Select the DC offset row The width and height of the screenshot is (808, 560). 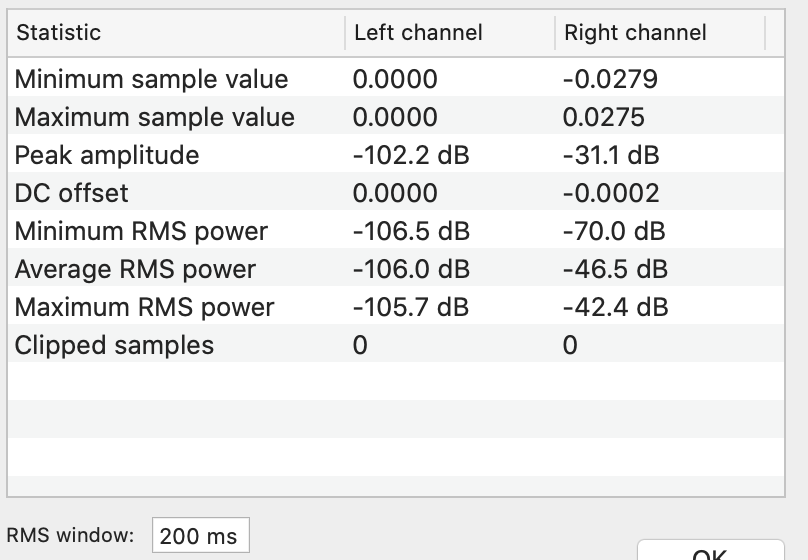tap(396, 193)
